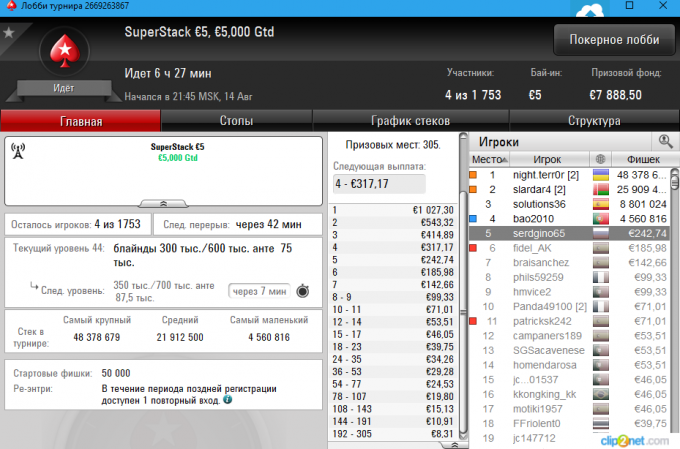The height and width of the screenshot is (449, 680).
Task: Select player SGSacavenese row
Action: click(569, 351)
